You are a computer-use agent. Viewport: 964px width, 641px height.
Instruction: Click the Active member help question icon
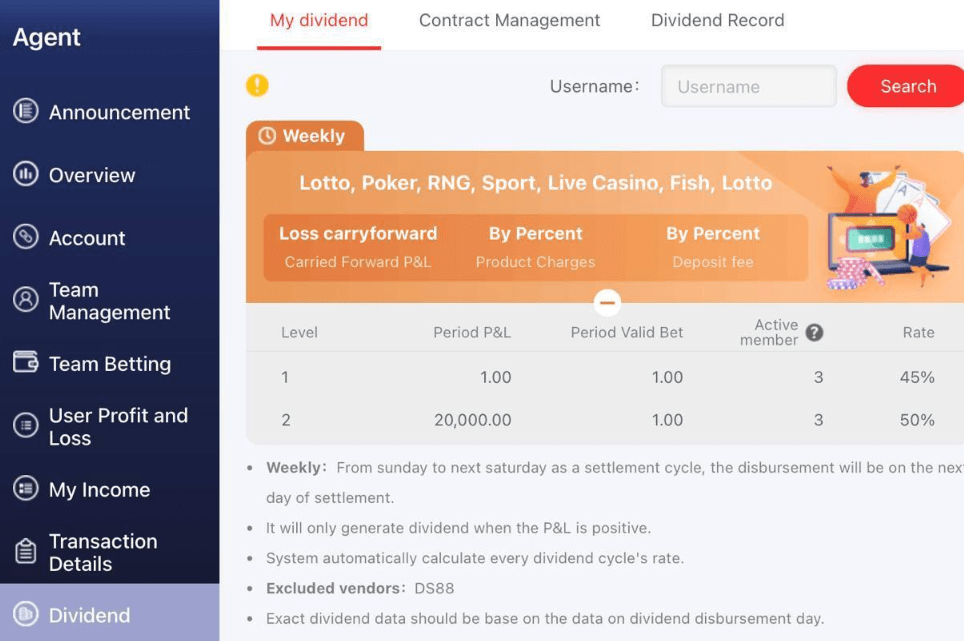click(815, 332)
